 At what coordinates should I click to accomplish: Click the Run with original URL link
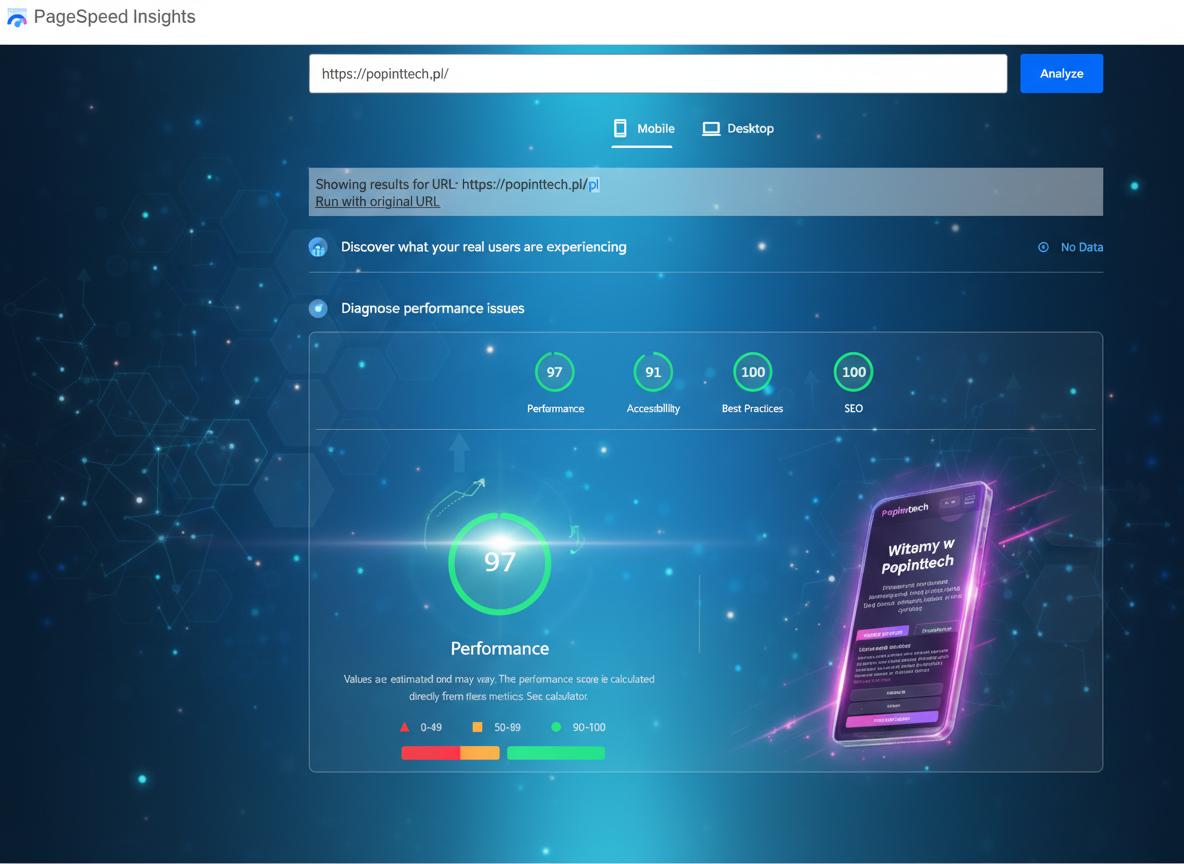point(378,202)
